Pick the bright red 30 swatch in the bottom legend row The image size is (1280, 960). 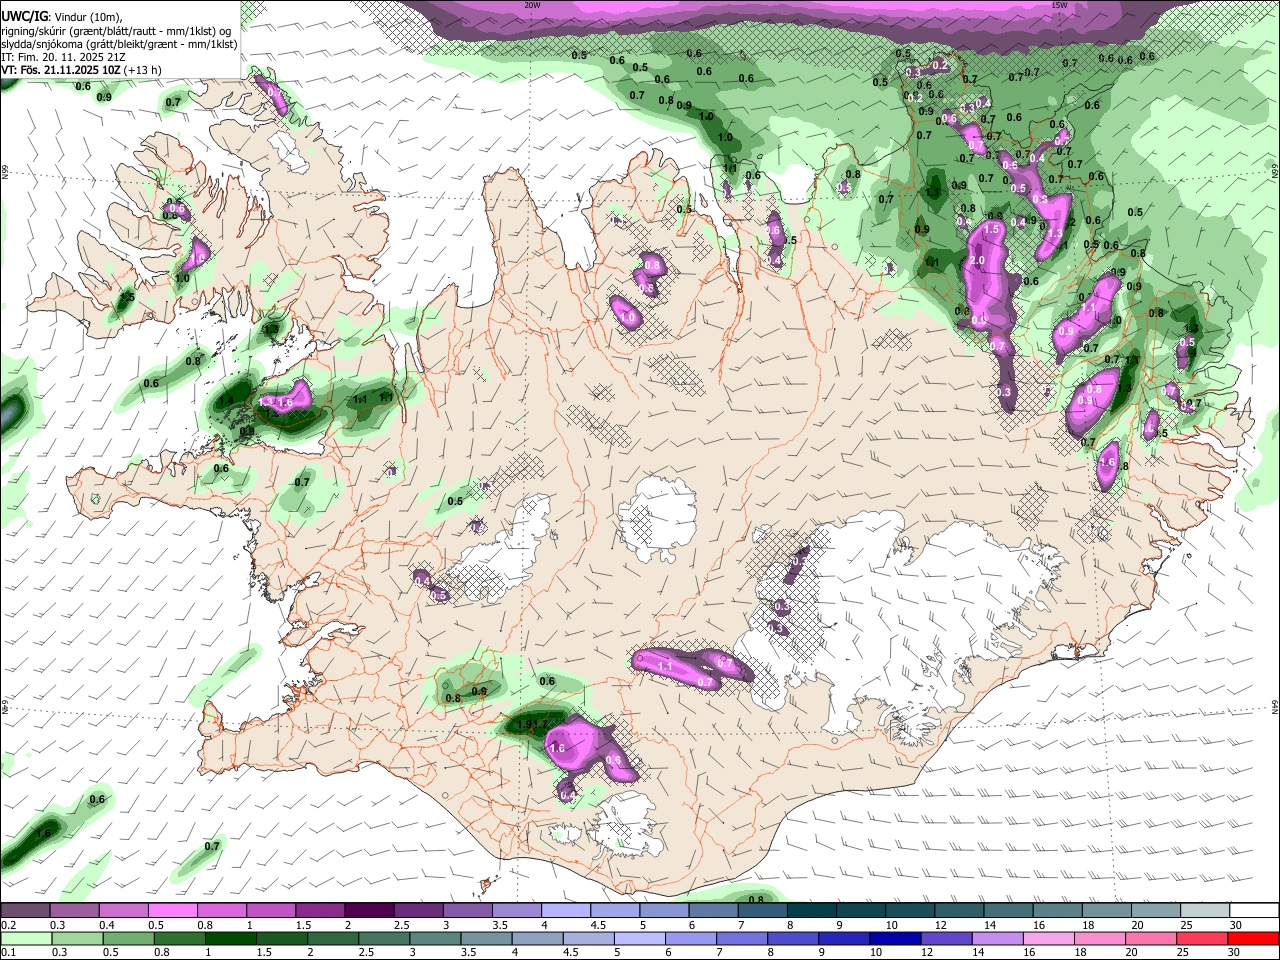1254,938
